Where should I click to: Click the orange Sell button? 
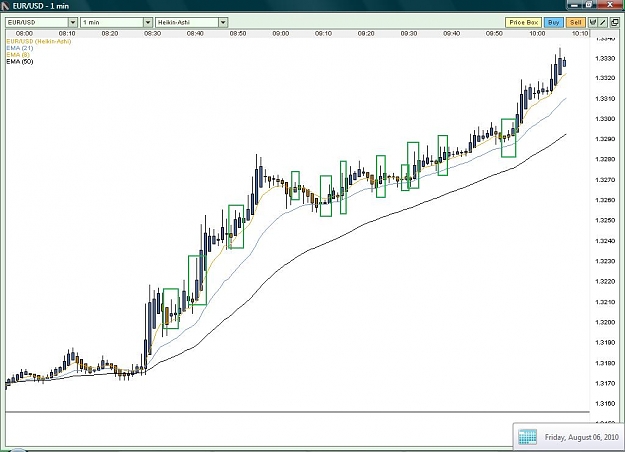[x=576, y=22]
